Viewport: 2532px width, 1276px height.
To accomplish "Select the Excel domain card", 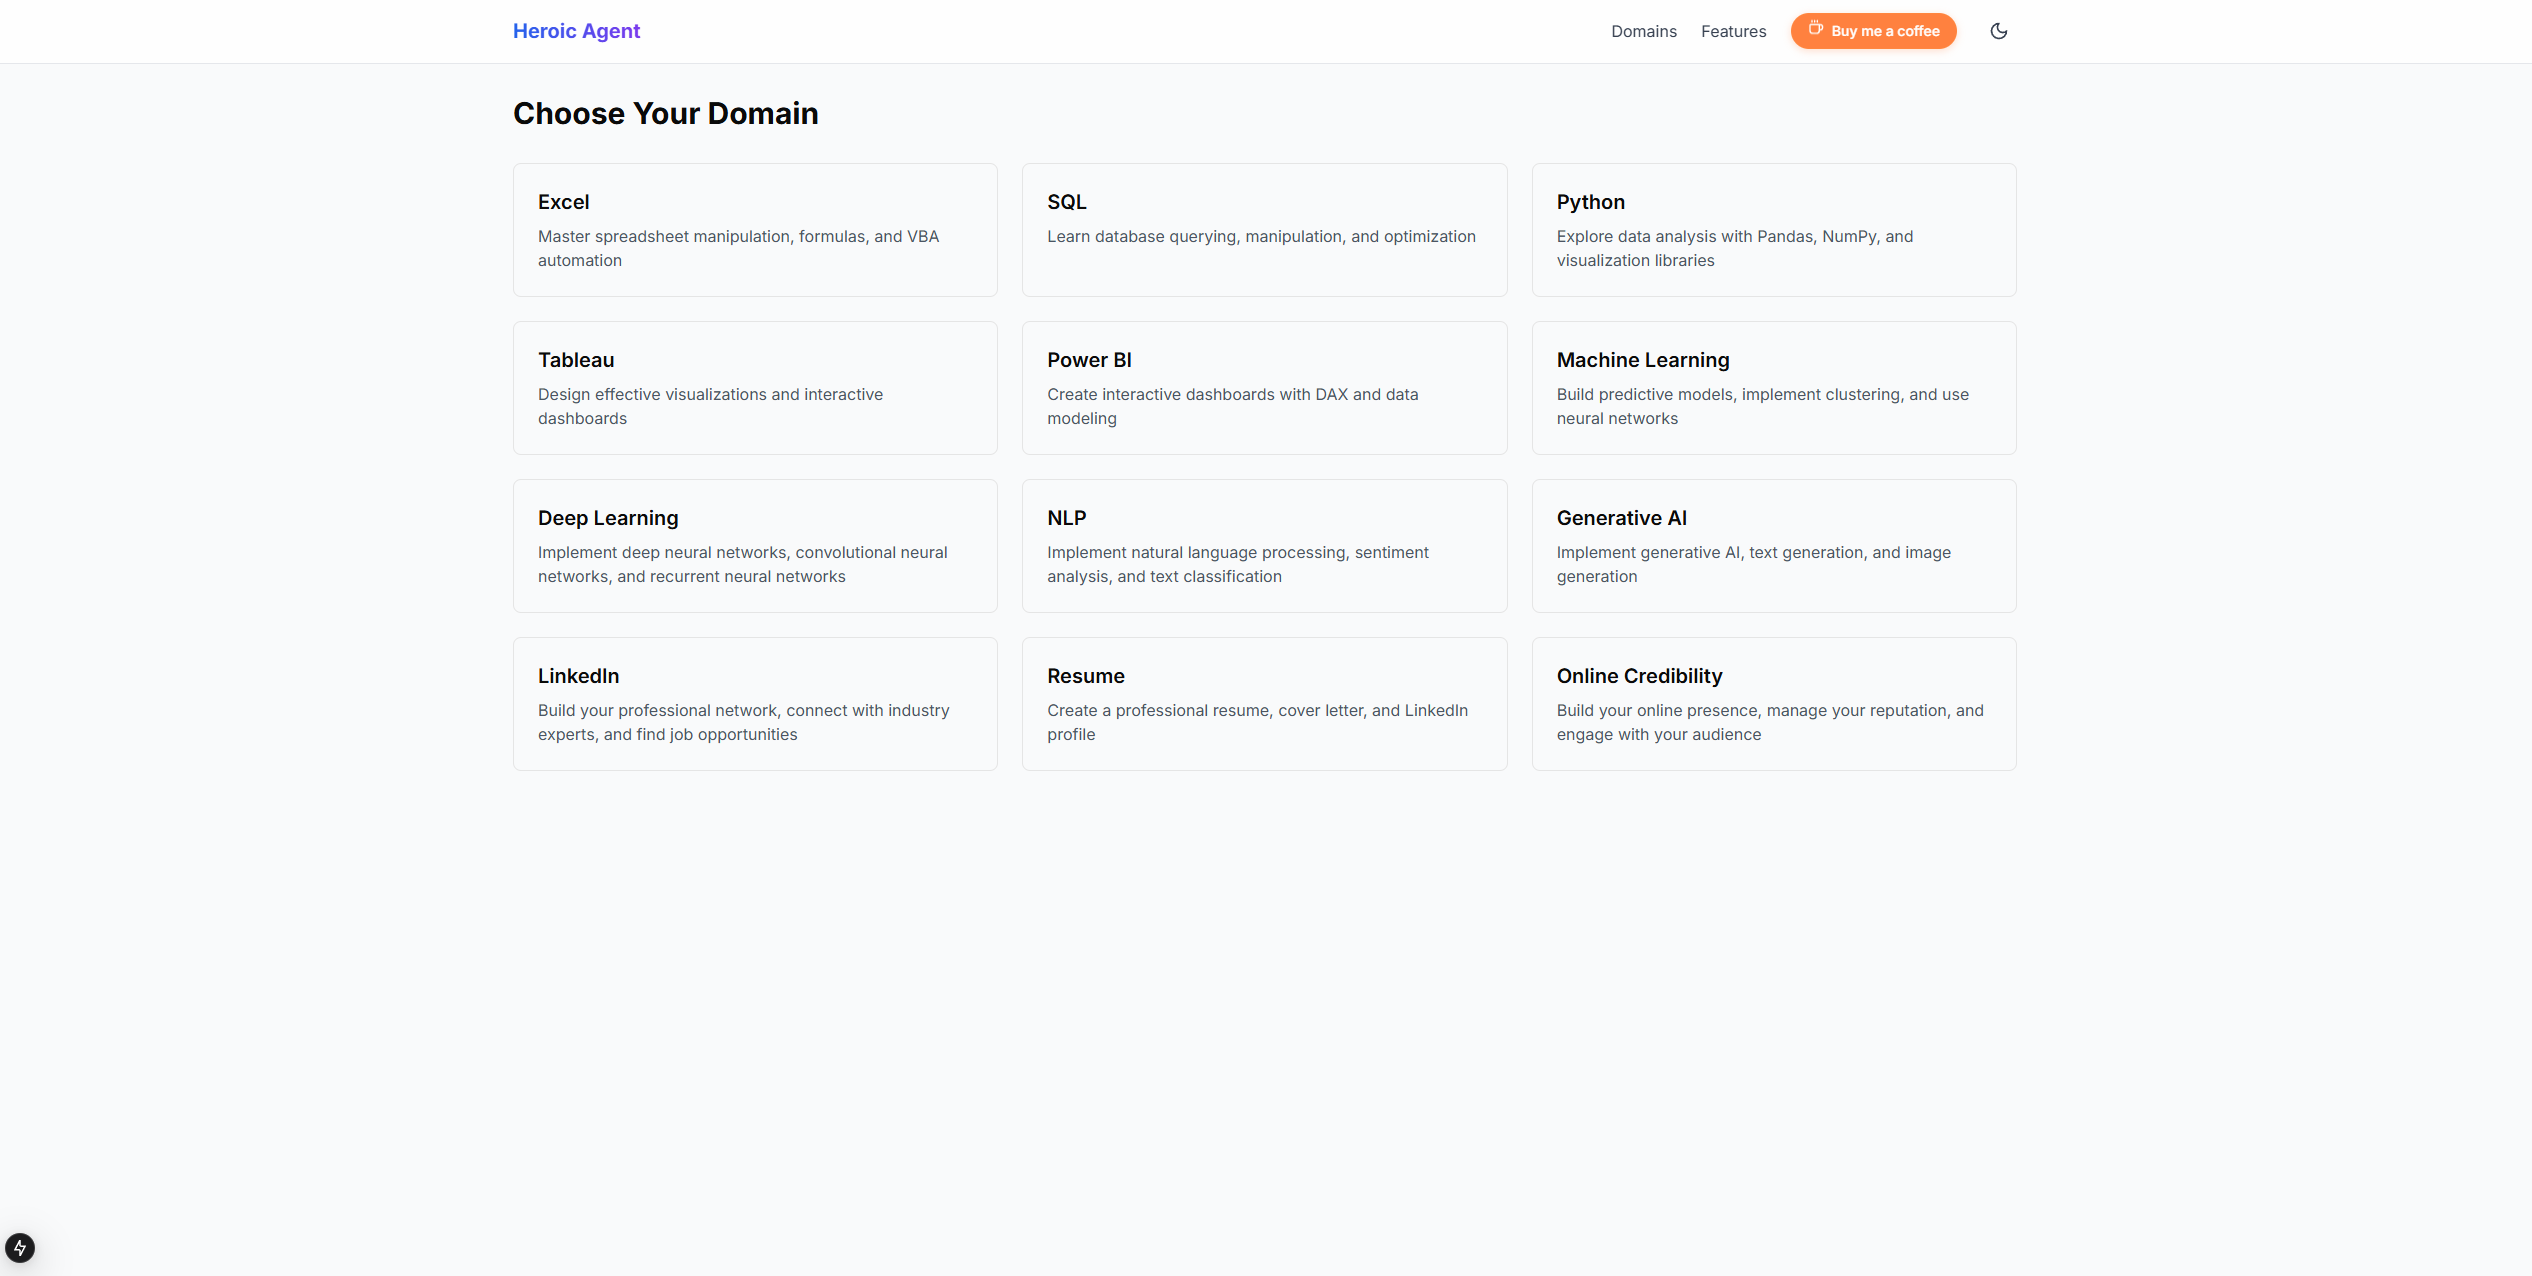I will tap(755, 230).
